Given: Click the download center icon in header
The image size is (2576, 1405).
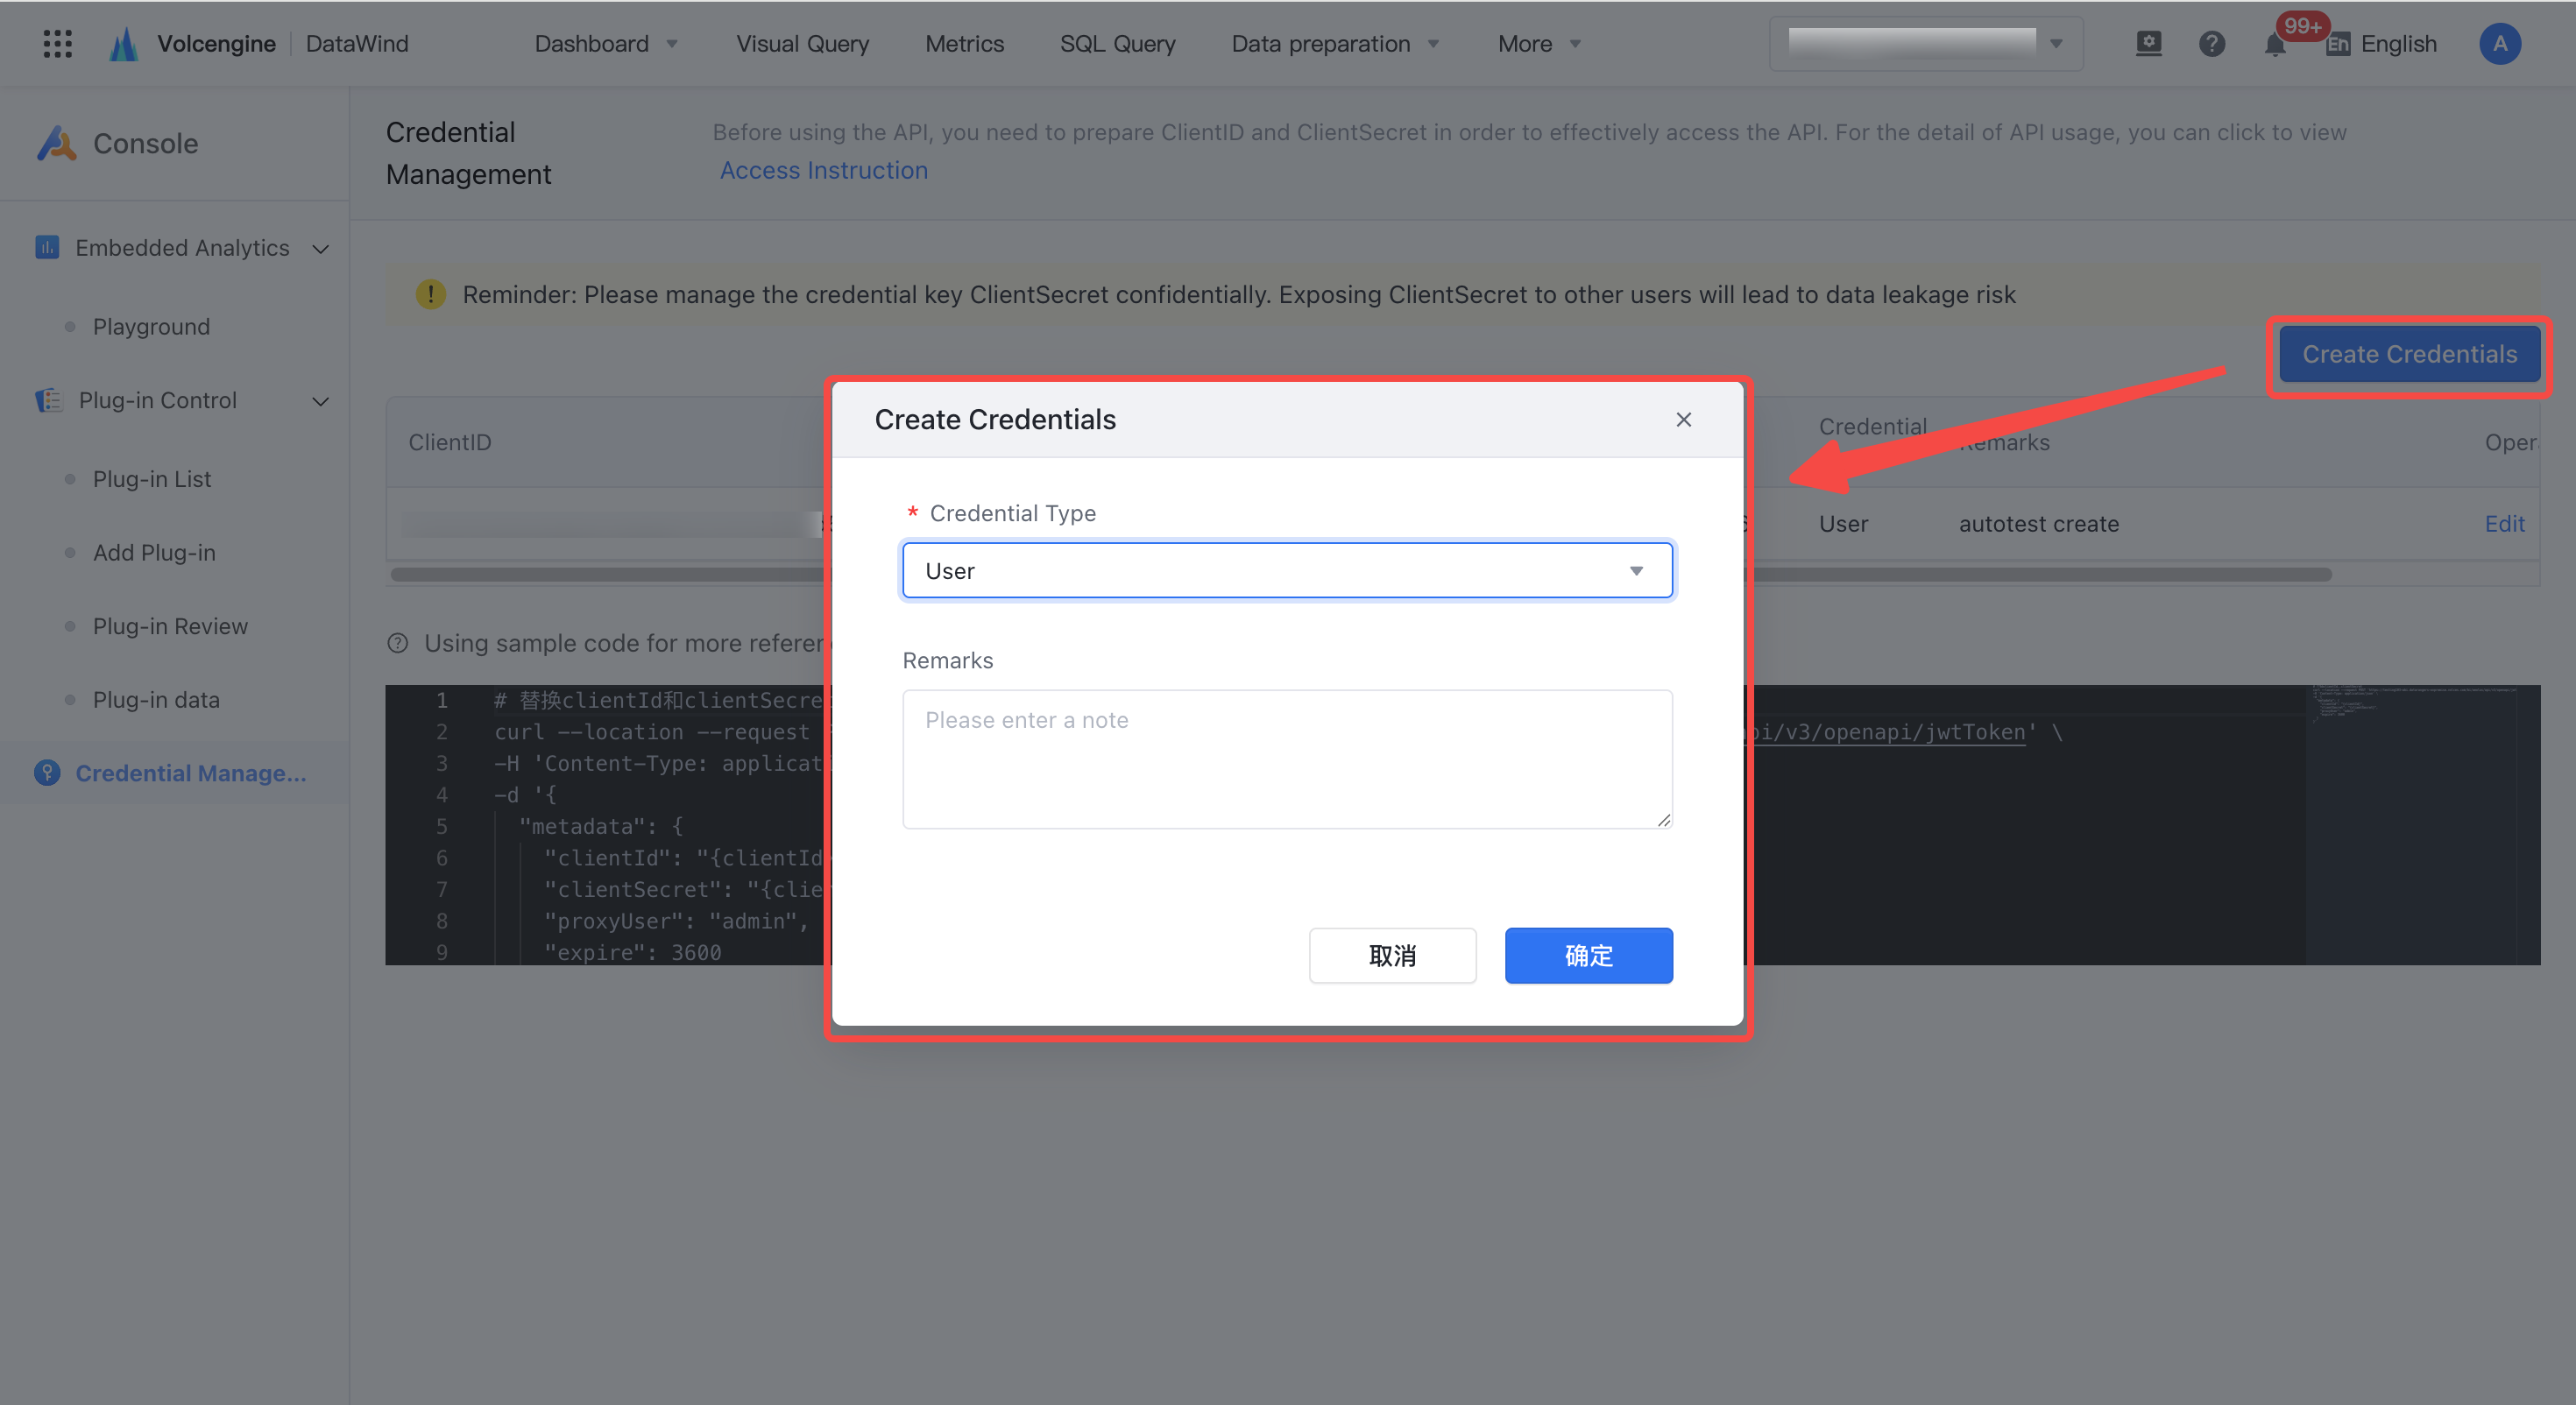Looking at the screenshot, I should 2148,43.
